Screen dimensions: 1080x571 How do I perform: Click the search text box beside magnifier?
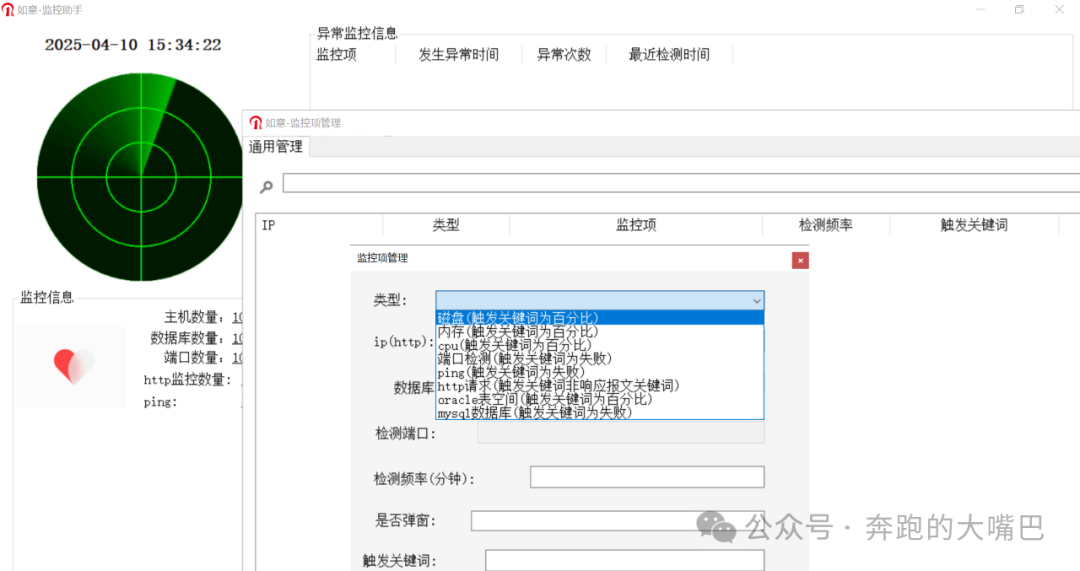tap(680, 183)
